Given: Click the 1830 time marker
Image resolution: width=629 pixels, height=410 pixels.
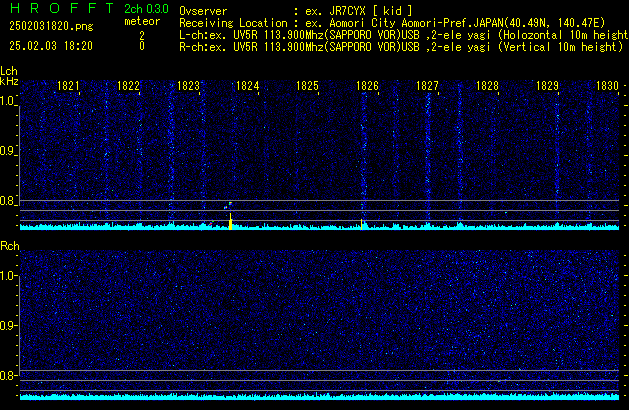Looking at the screenshot, I should click(x=607, y=86).
